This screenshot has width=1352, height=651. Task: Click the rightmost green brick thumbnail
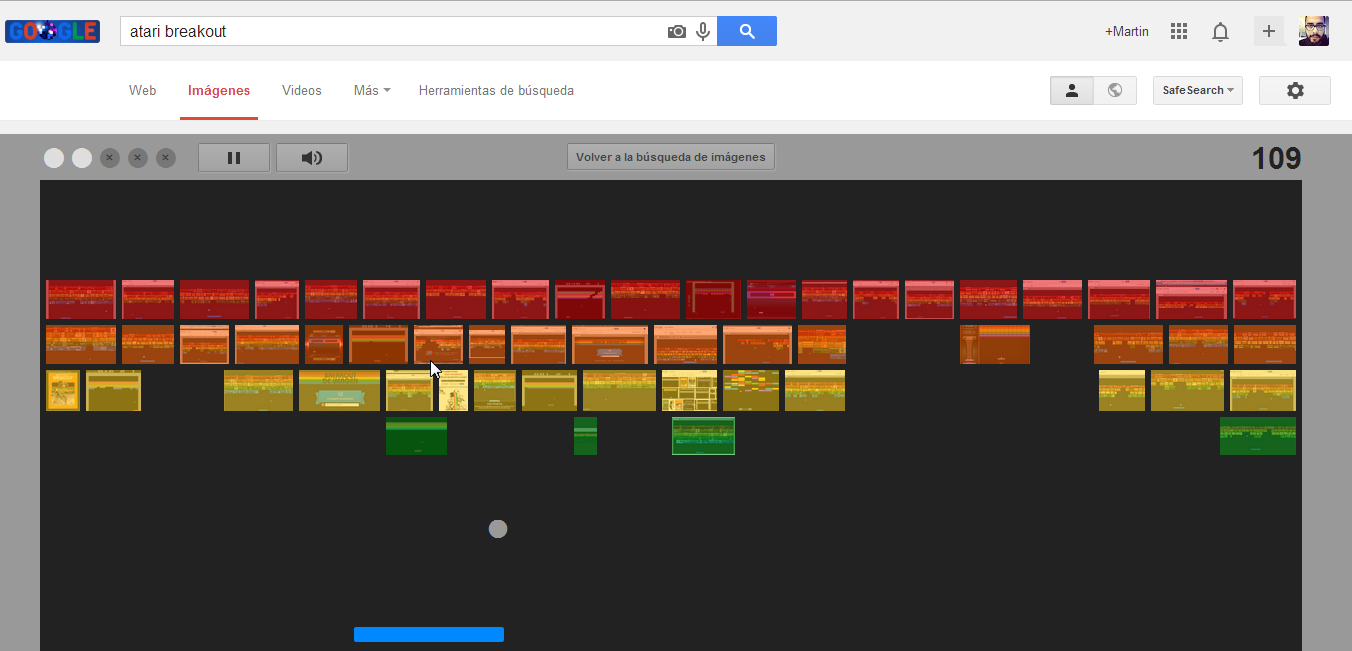click(x=1258, y=436)
